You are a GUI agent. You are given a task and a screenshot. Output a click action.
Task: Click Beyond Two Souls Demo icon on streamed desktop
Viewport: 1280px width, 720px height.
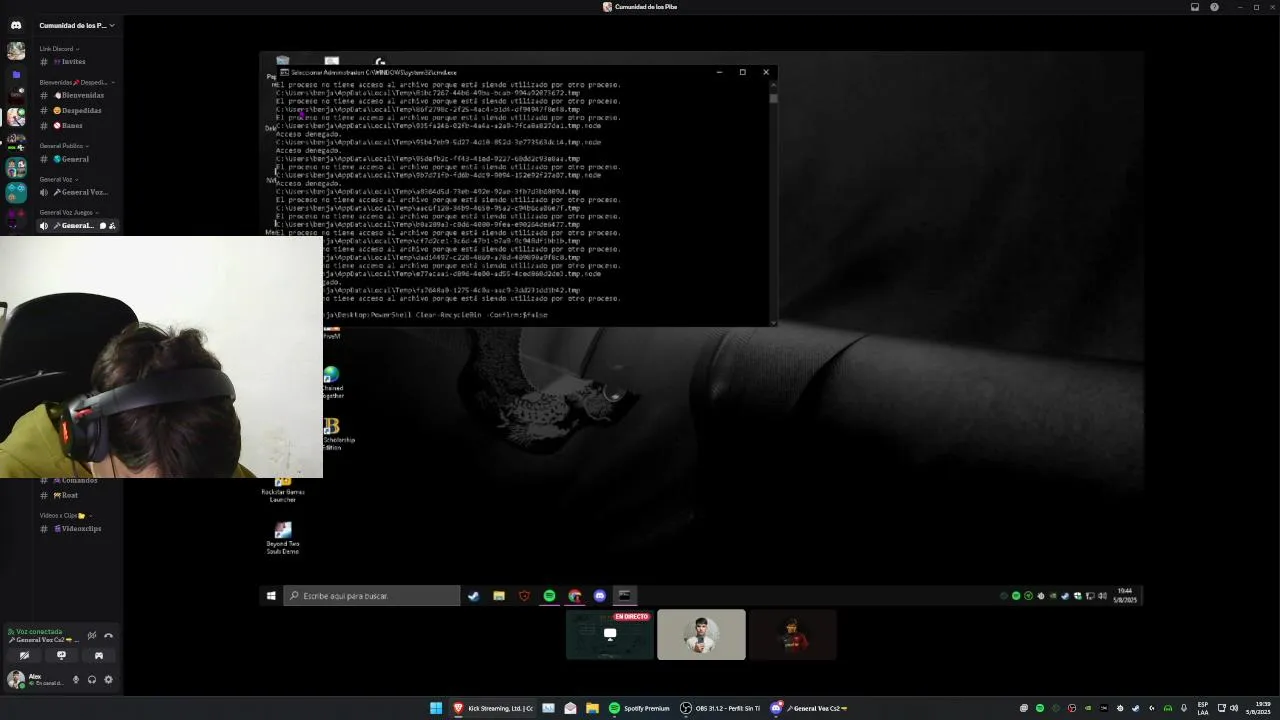(283, 537)
